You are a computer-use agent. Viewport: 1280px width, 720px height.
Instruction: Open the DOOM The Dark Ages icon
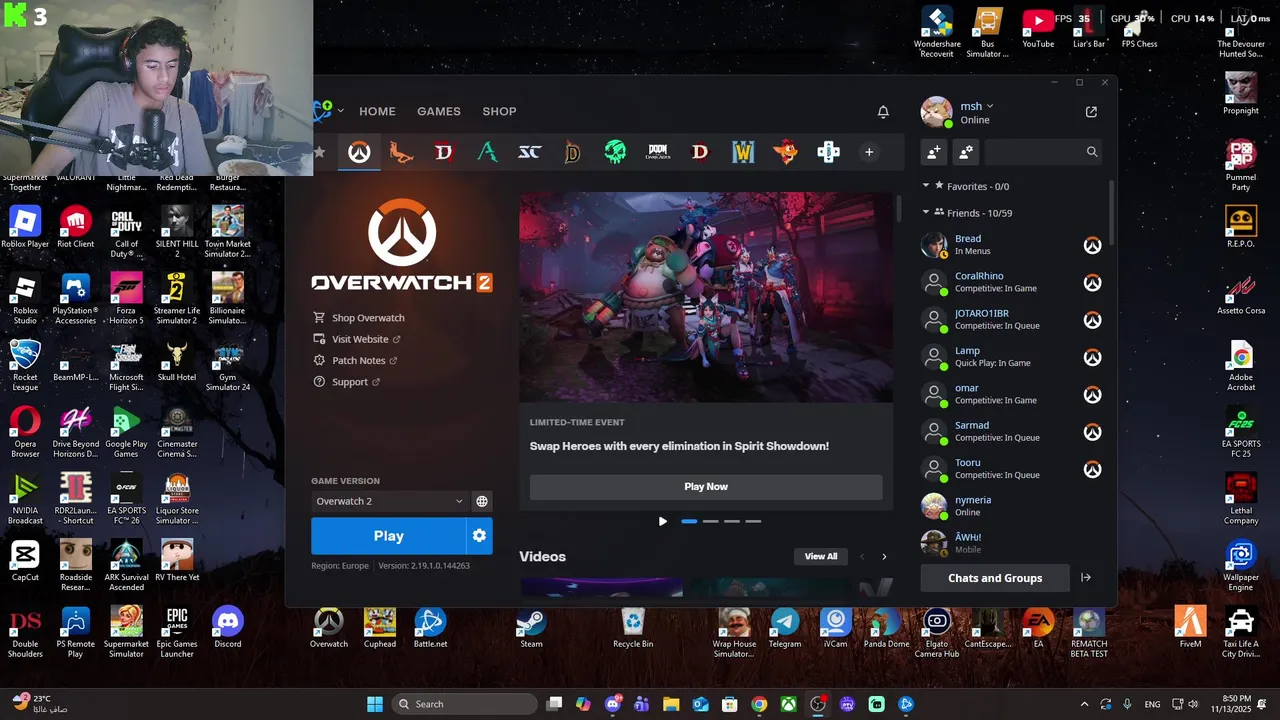coord(657,152)
